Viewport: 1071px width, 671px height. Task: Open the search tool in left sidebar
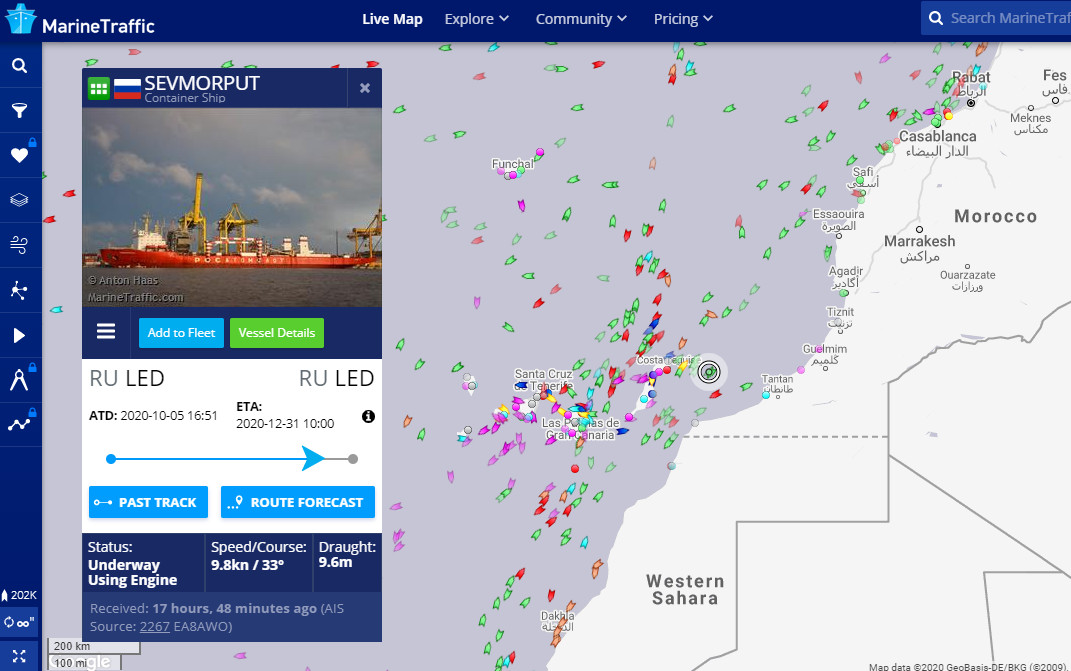coord(20,66)
